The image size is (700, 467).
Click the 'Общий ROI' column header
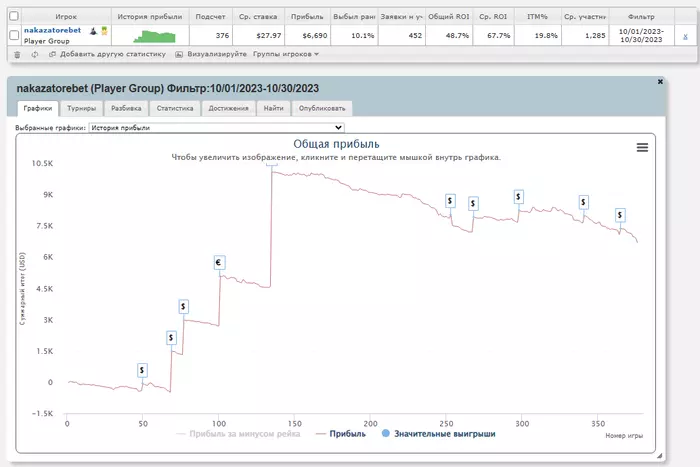pyautogui.click(x=449, y=17)
